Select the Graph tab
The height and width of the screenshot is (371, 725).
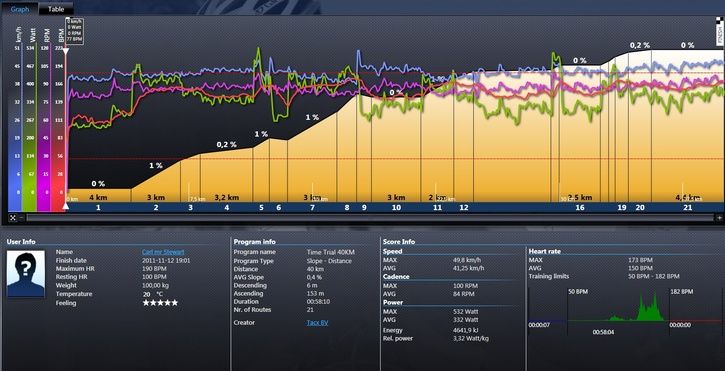(19, 9)
